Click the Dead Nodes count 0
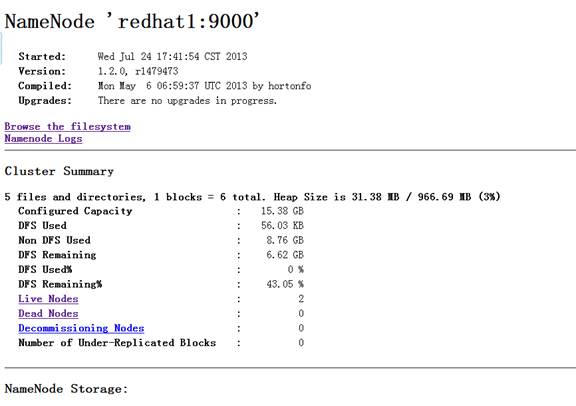The width and height of the screenshot is (576, 406). [301, 313]
